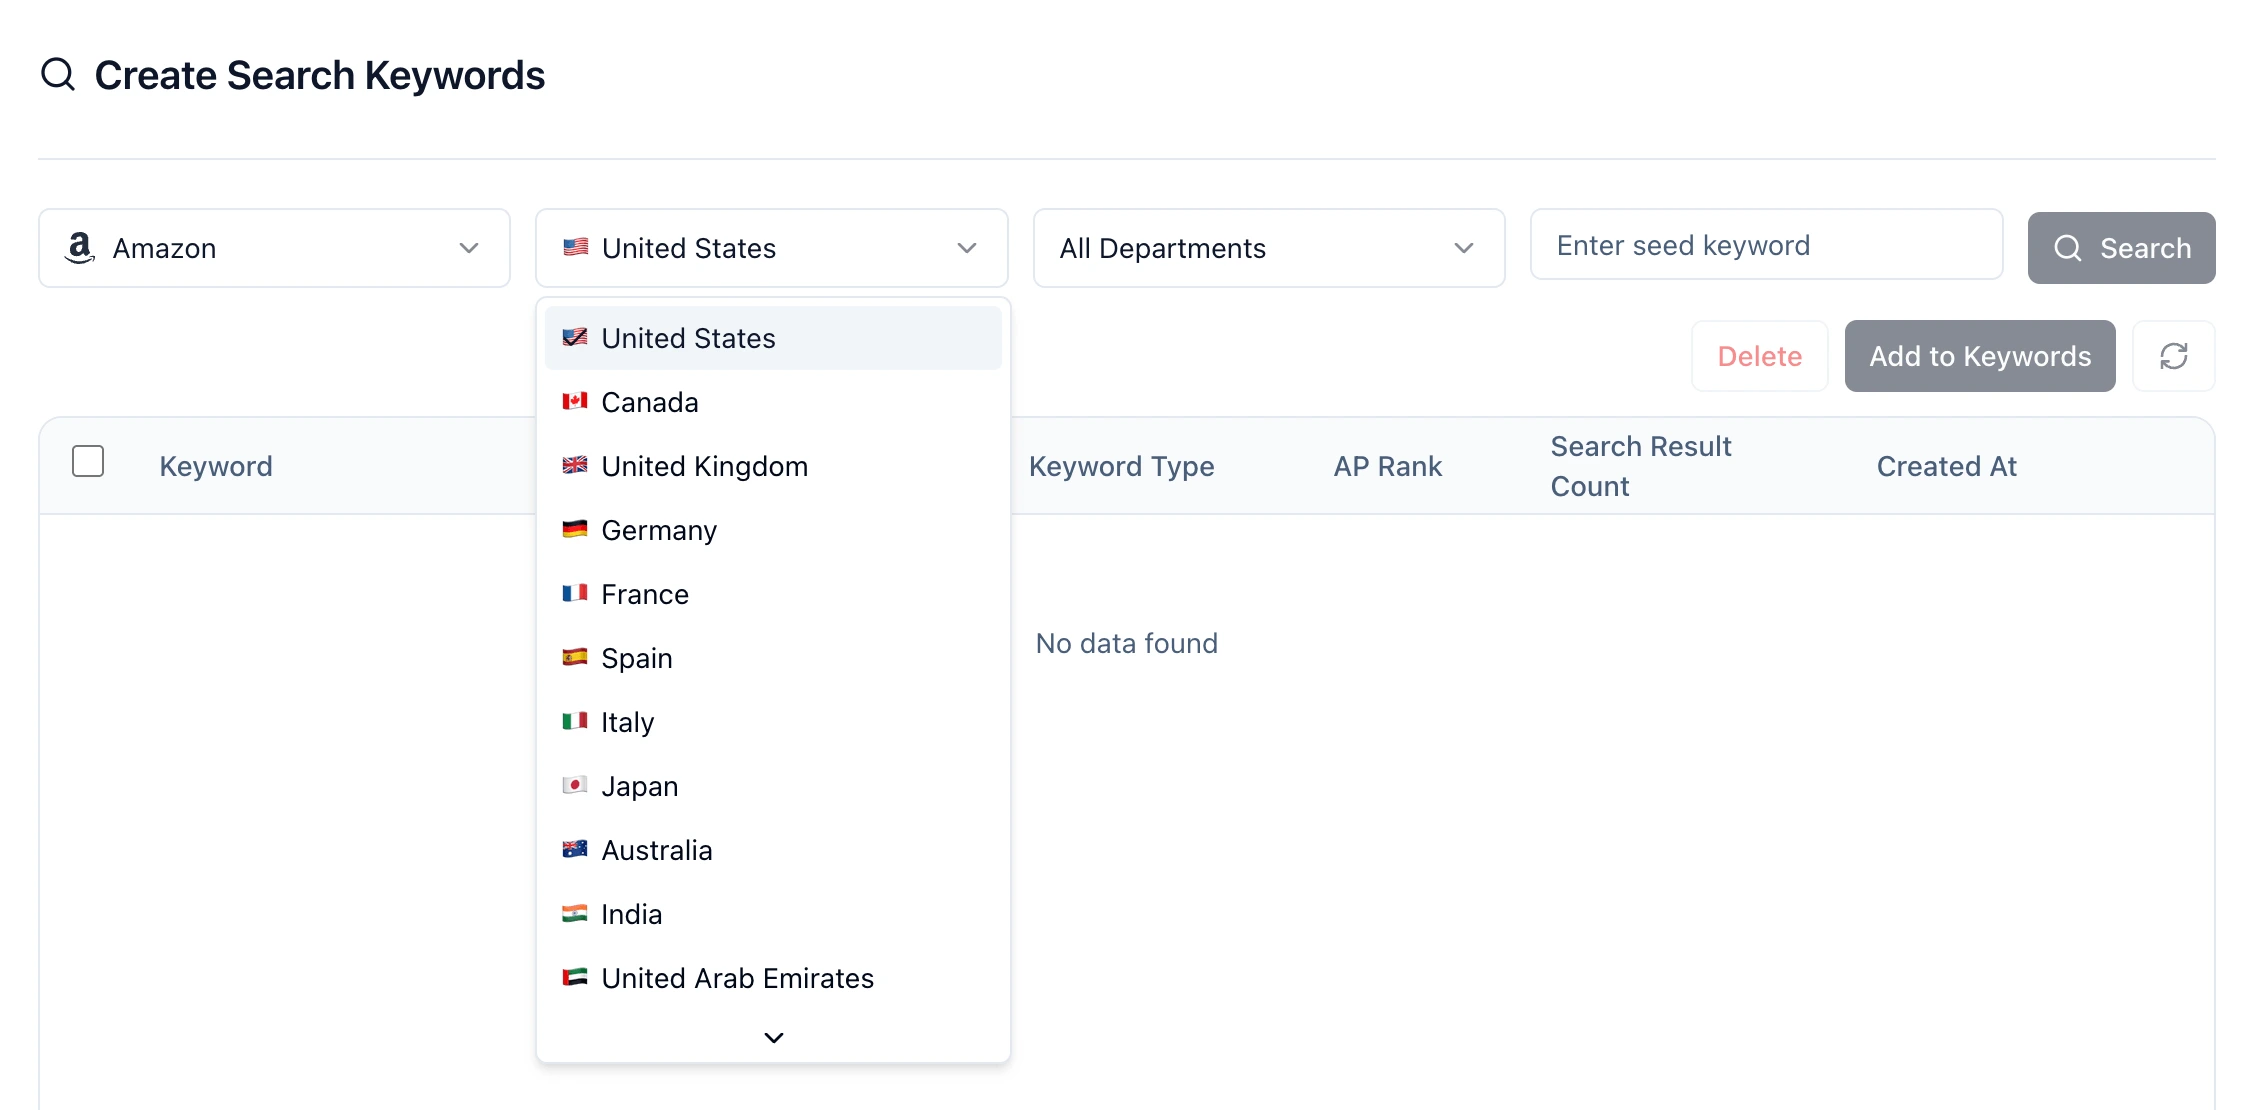Click the chevron arrow at the bottom of country list
The image size is (2254, 1110).
773,1038
